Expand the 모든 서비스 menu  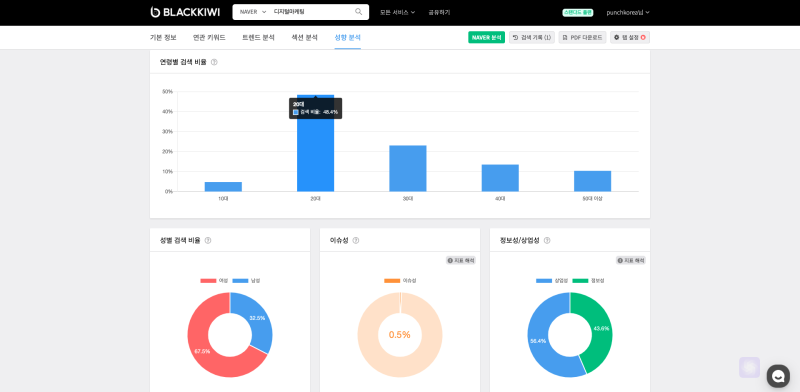tap(397, 12)
